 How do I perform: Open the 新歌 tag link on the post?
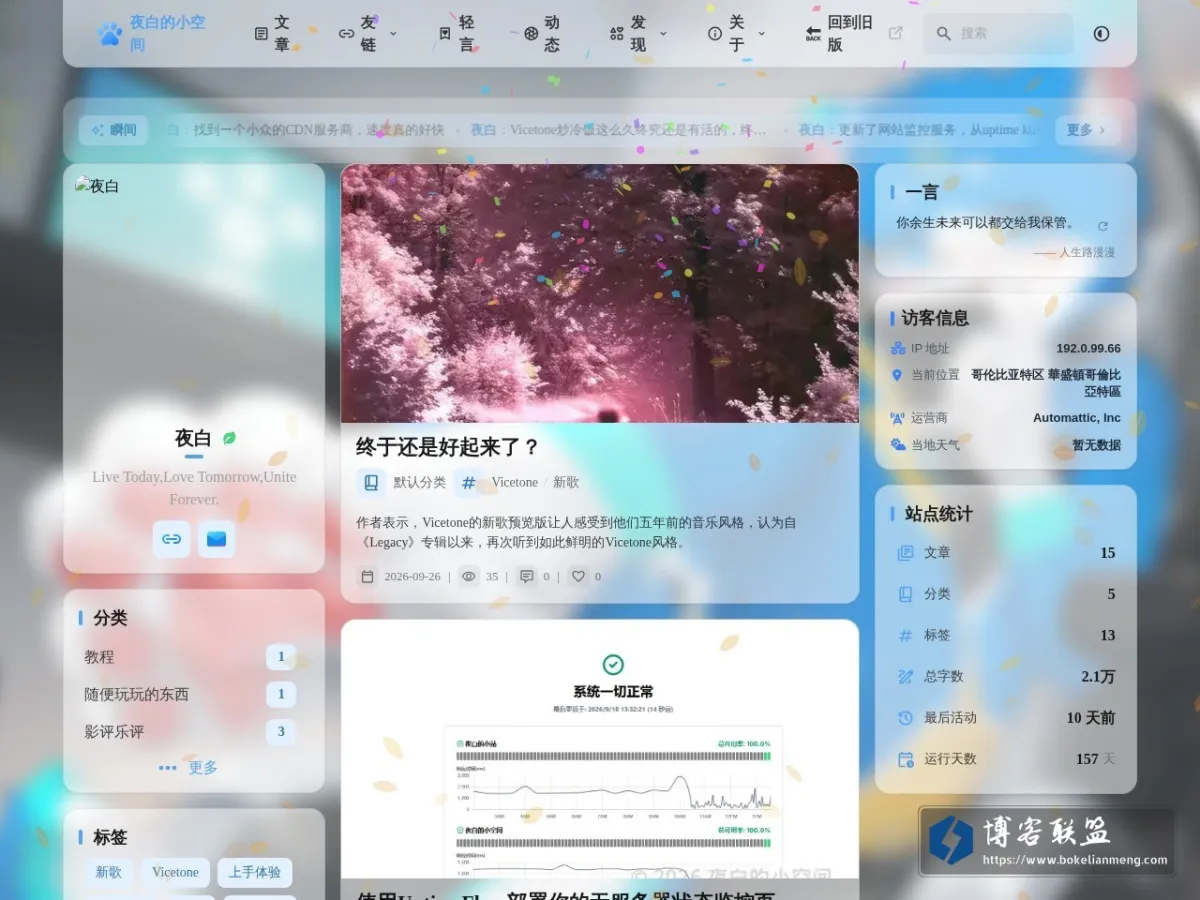pyautogui.click(x=566, y=482)
